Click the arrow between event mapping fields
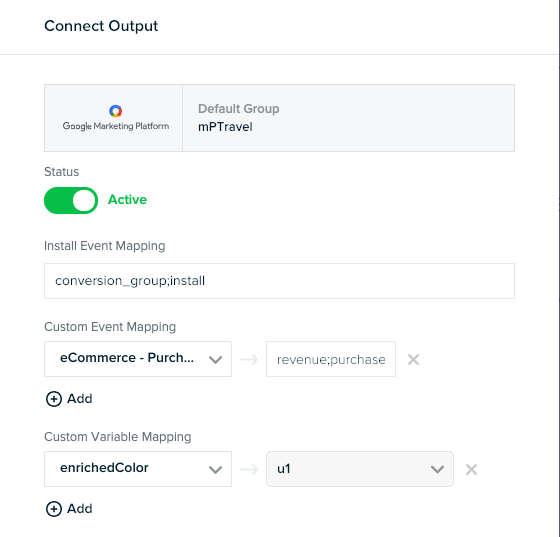 [249, 359]
